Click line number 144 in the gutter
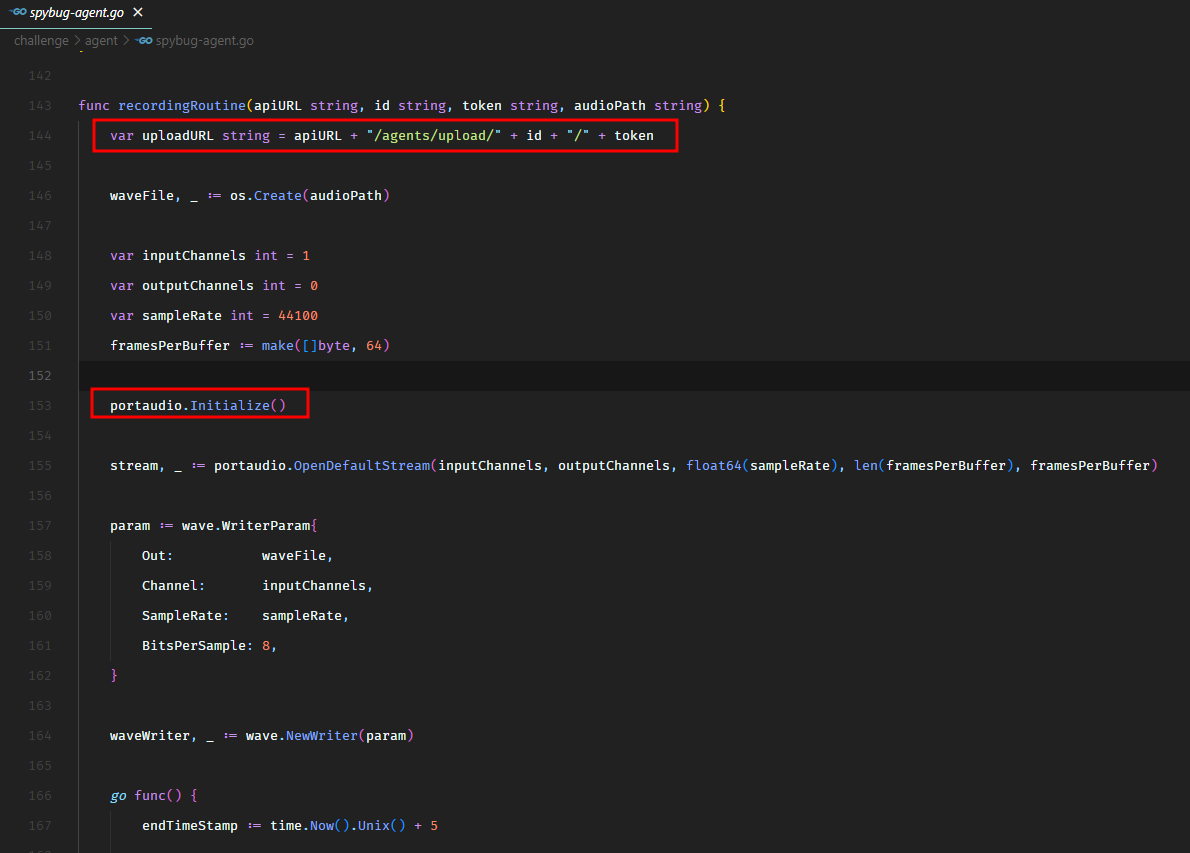1190x853 pixels. pos(40,135)
